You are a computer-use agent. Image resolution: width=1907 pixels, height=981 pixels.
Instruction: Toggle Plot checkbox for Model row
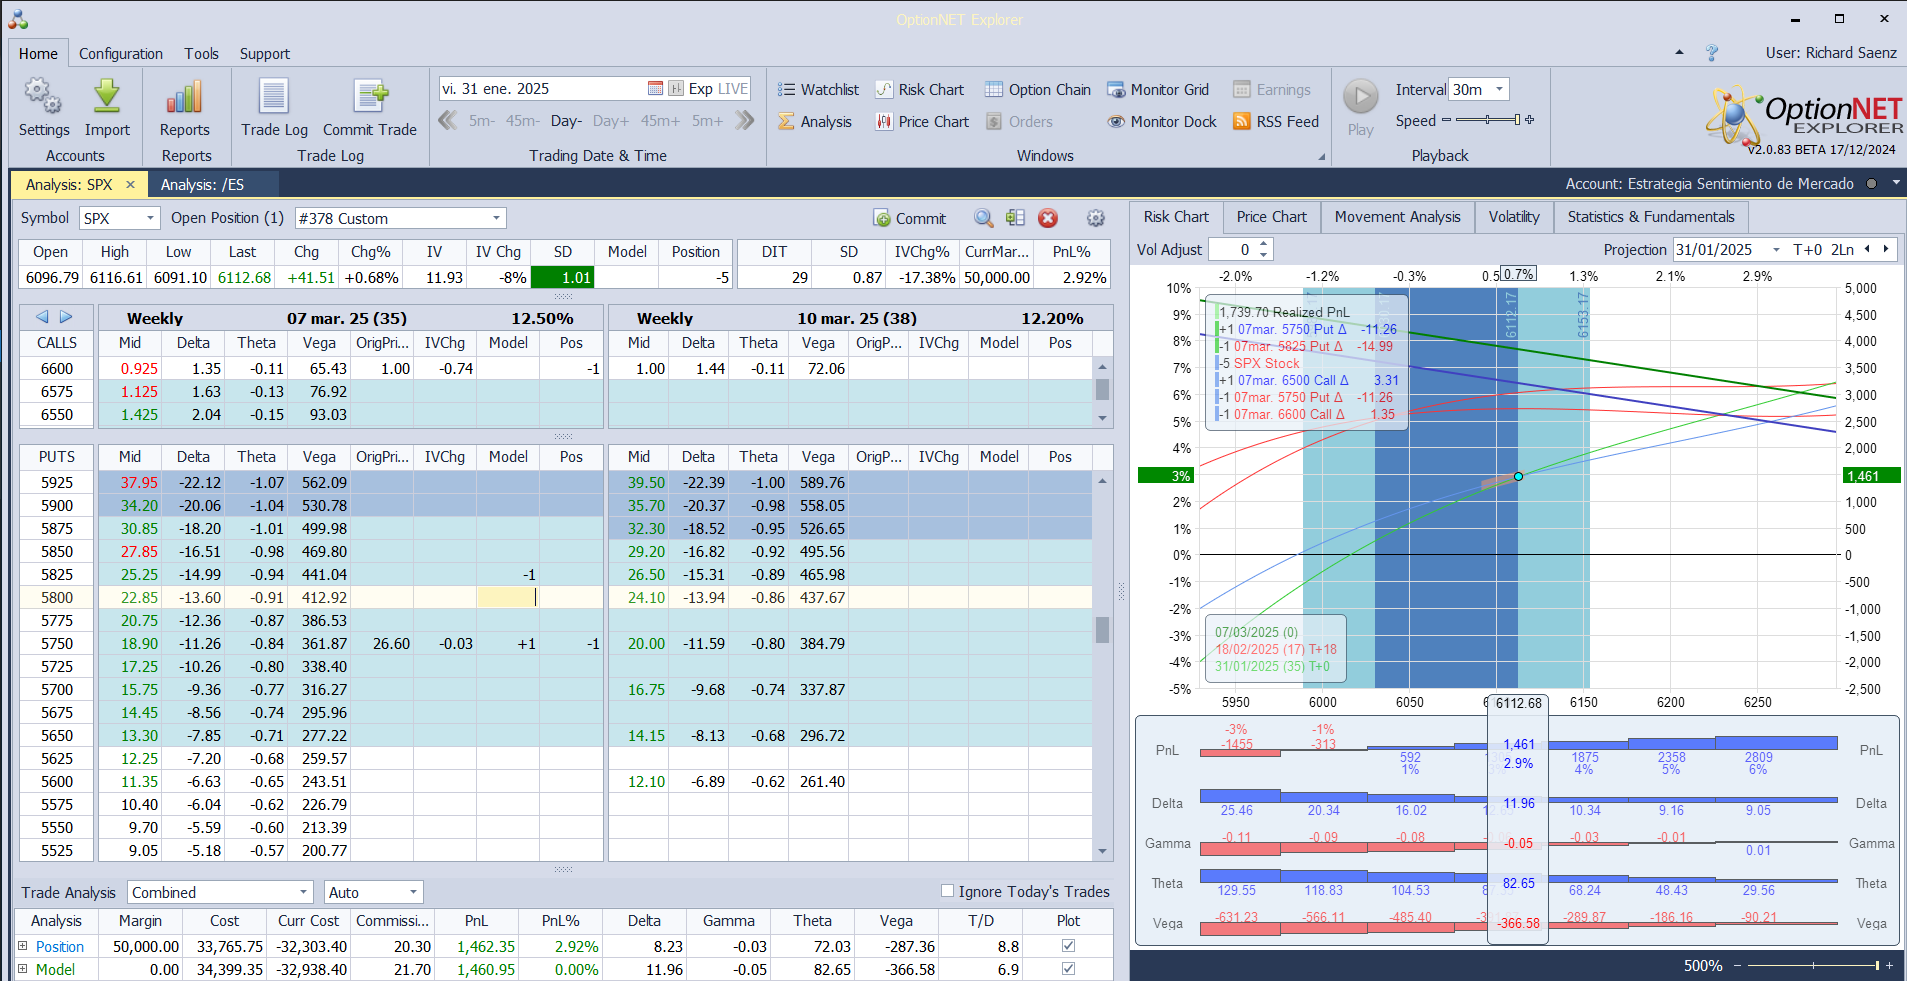coord(1068,969)
